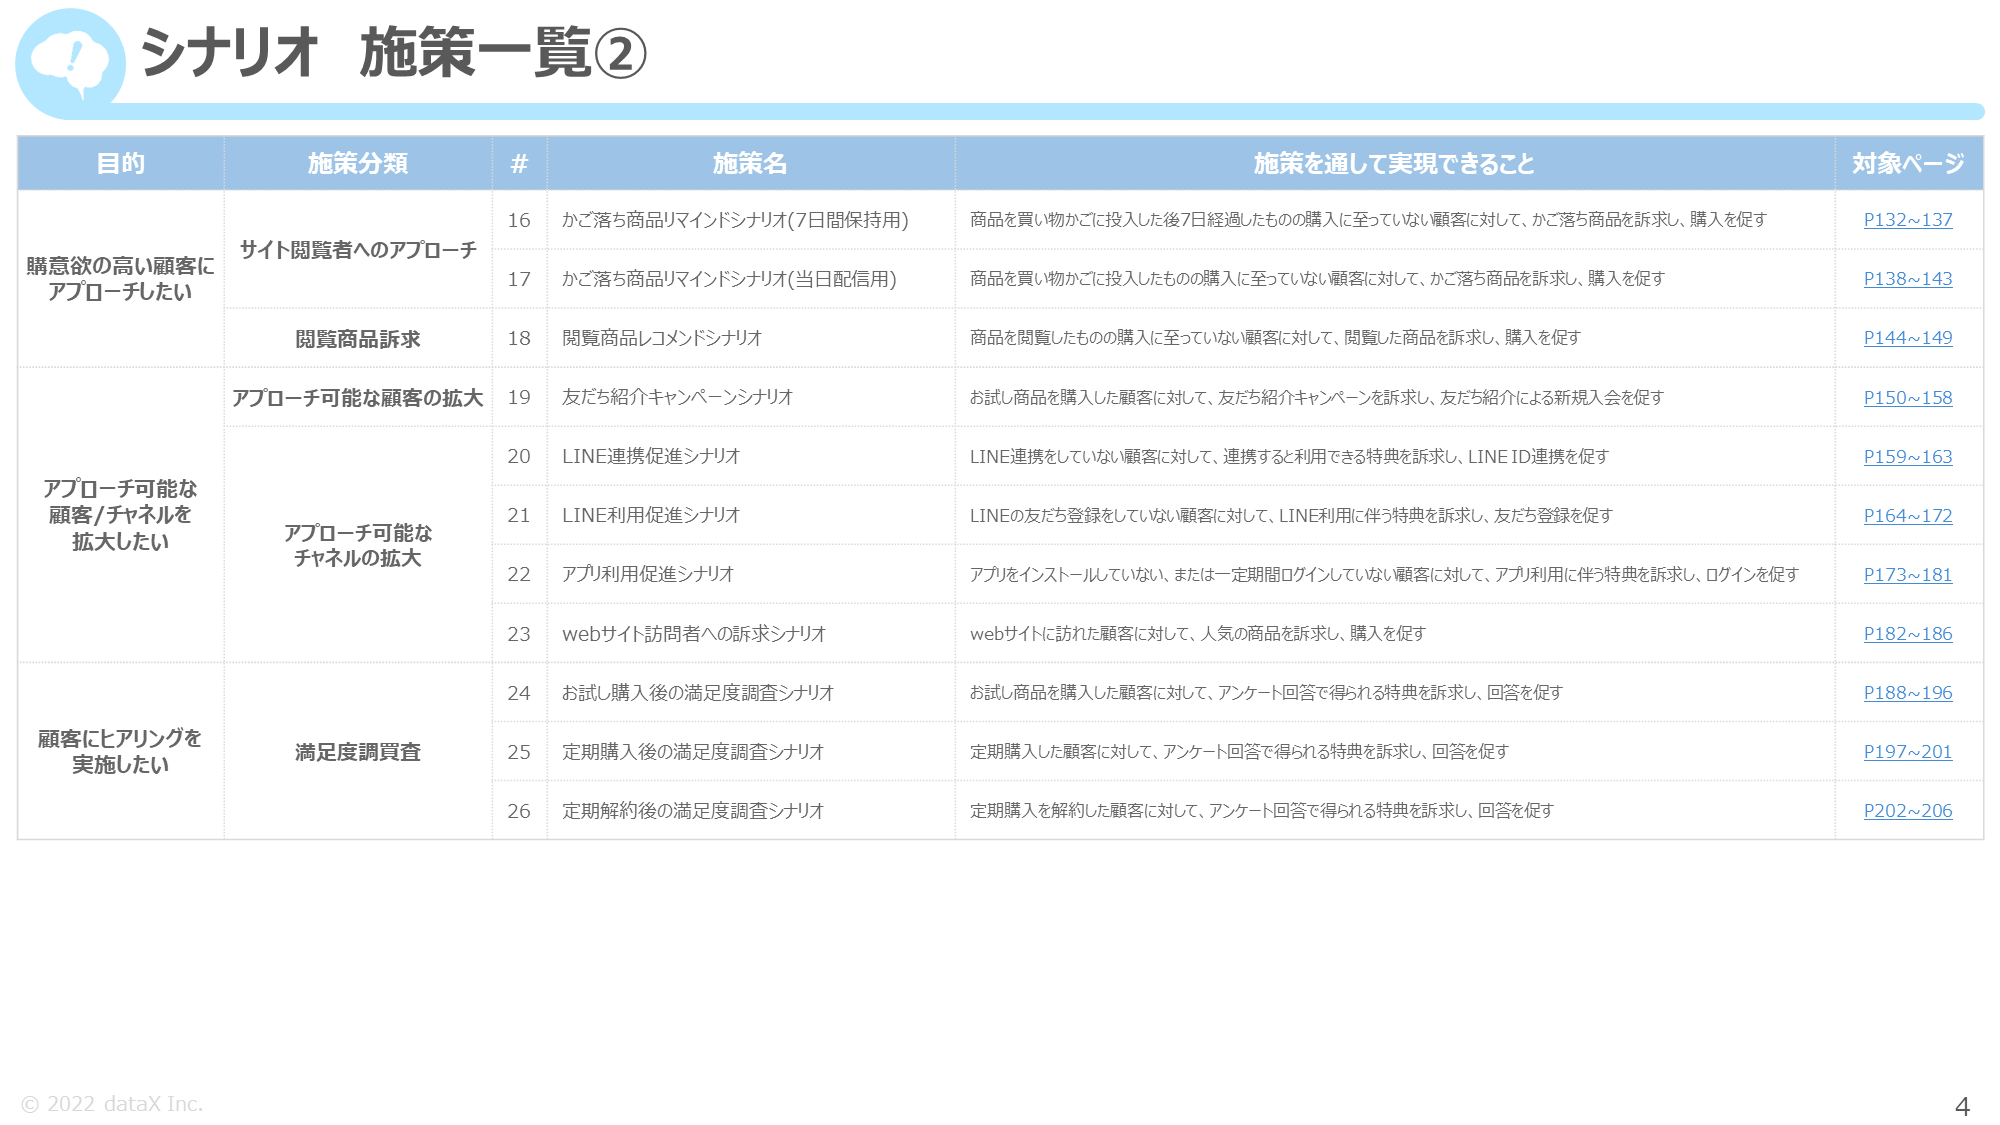2000x1125 pixels.
Task: Open page link P159~163
Action: pos(1907,457)
